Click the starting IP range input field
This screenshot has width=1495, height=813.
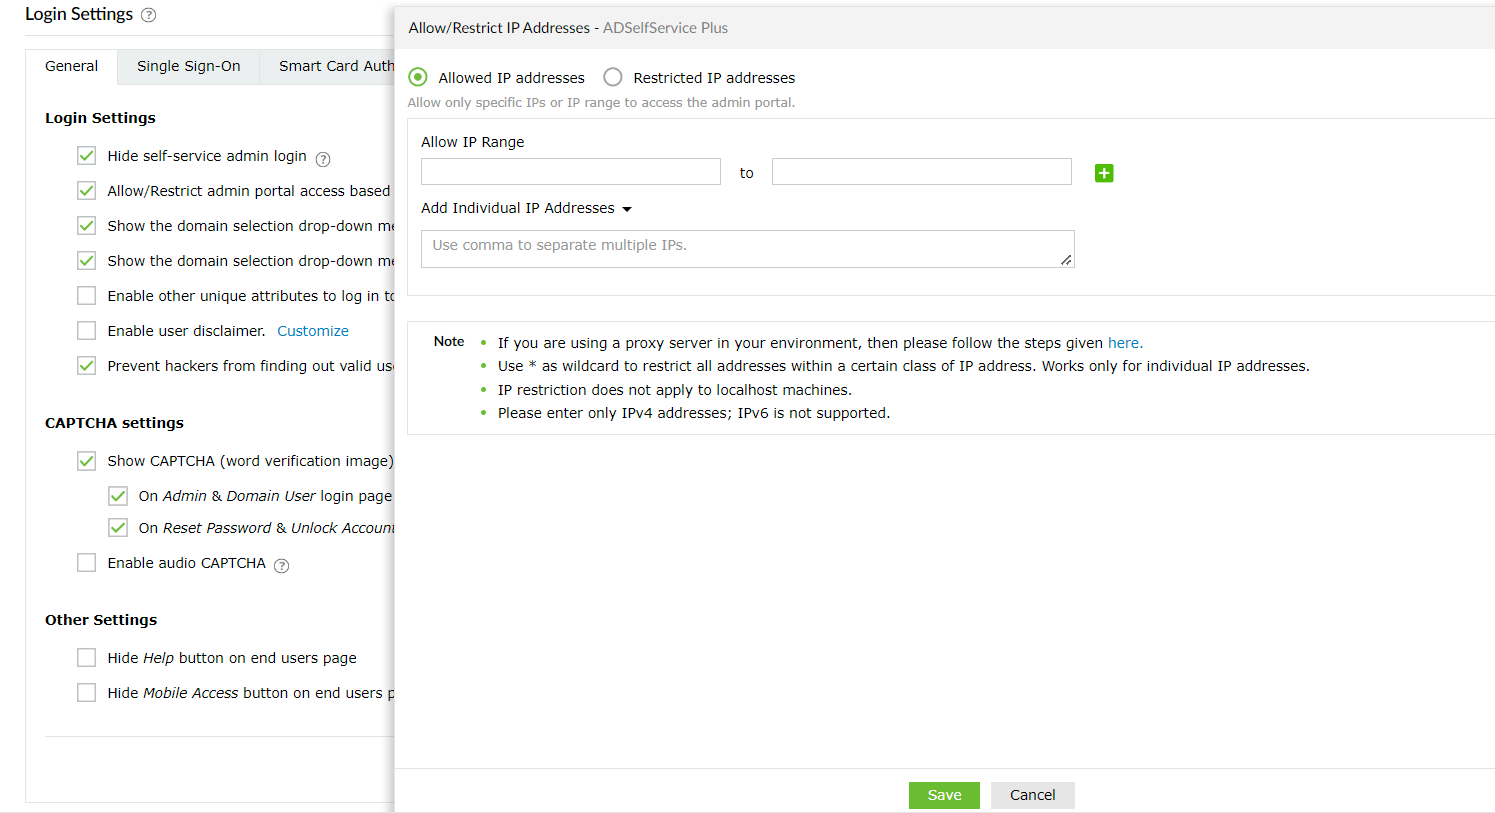click(x=570, y=172)
